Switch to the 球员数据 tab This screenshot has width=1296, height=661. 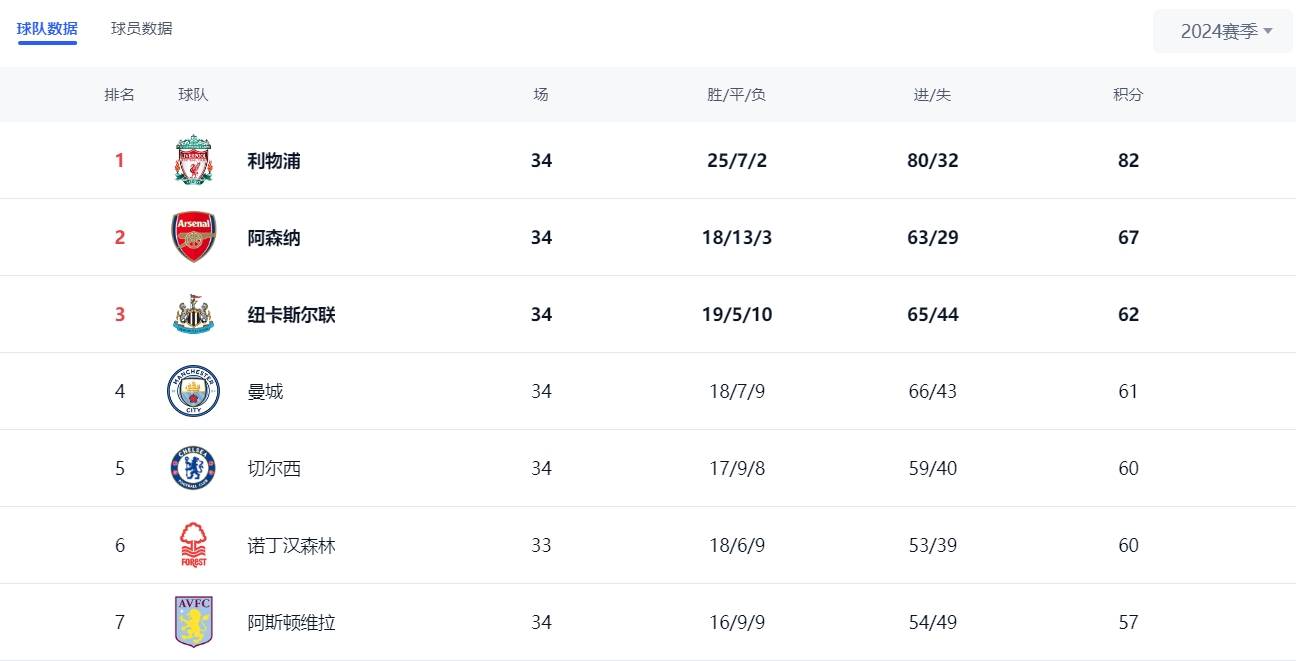[x=142, y=29]
